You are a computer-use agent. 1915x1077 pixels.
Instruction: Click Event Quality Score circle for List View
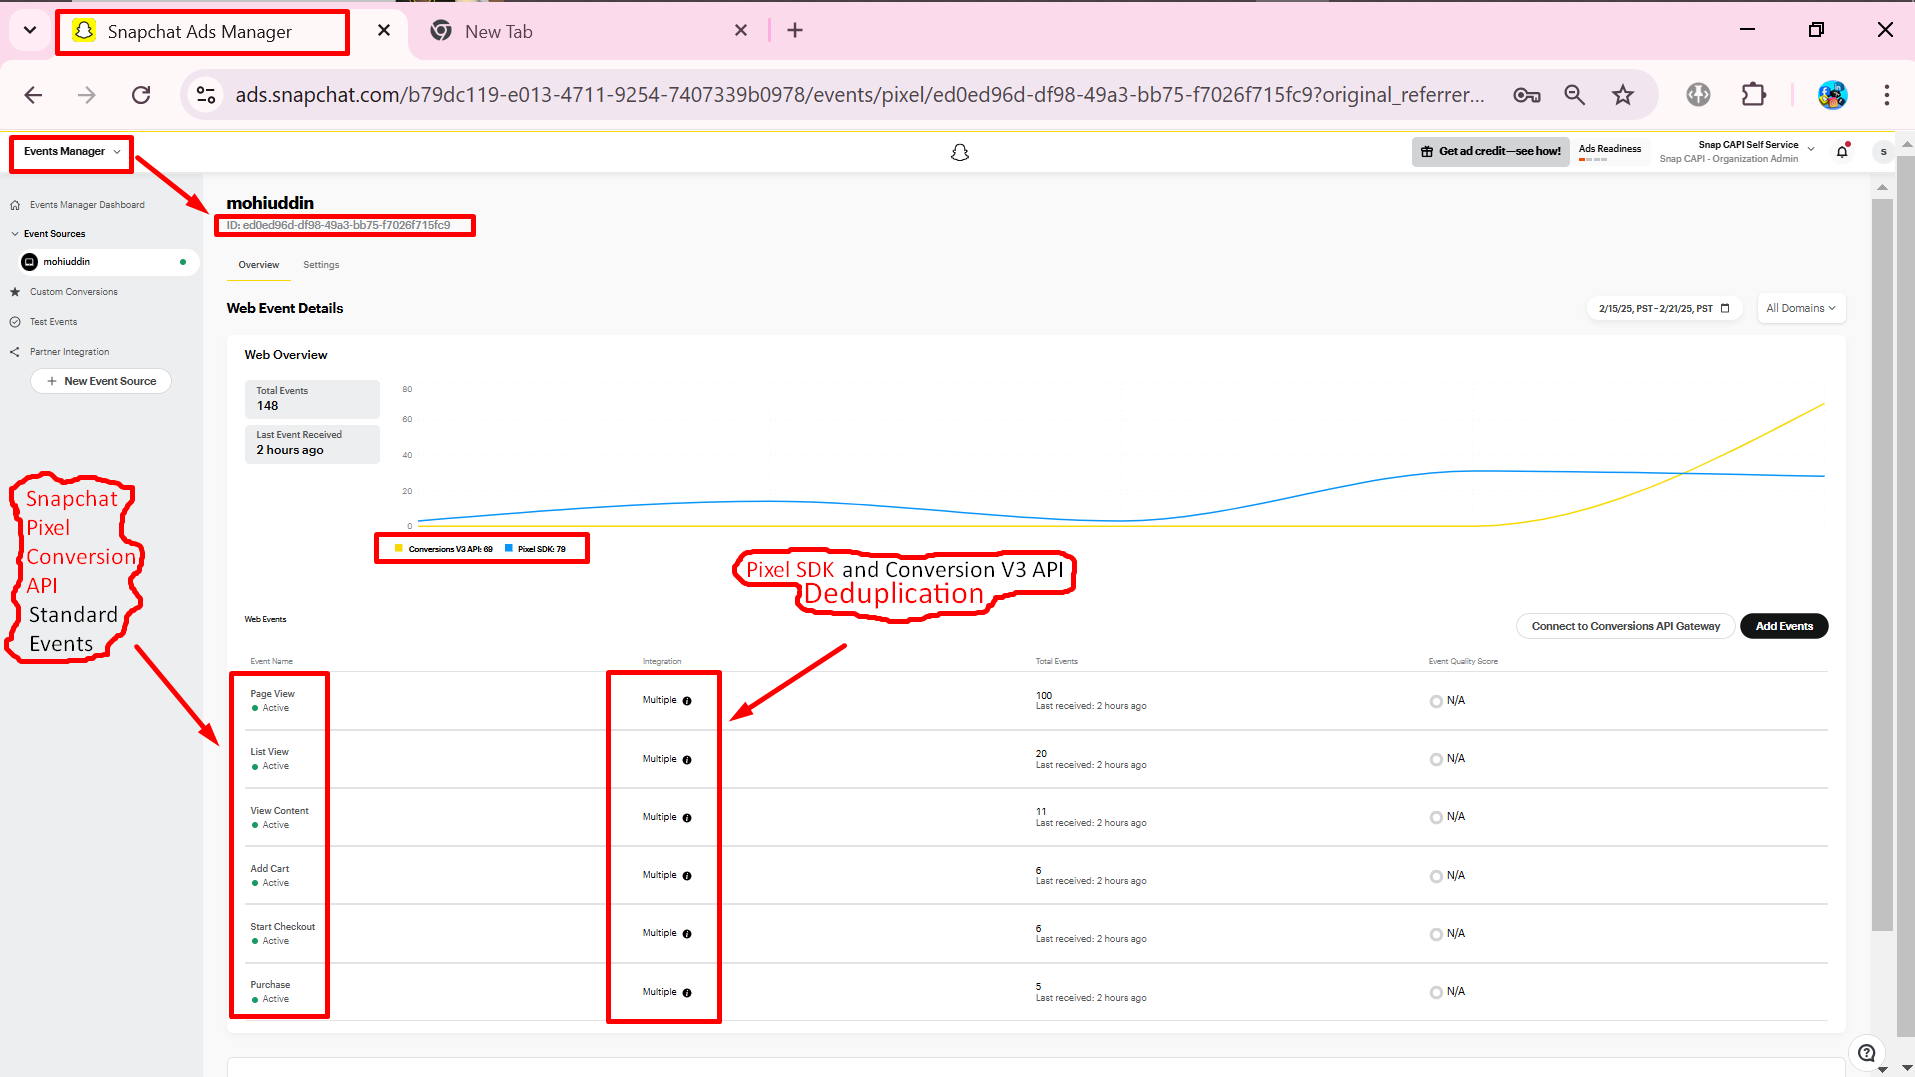[x=1436, y=759]
